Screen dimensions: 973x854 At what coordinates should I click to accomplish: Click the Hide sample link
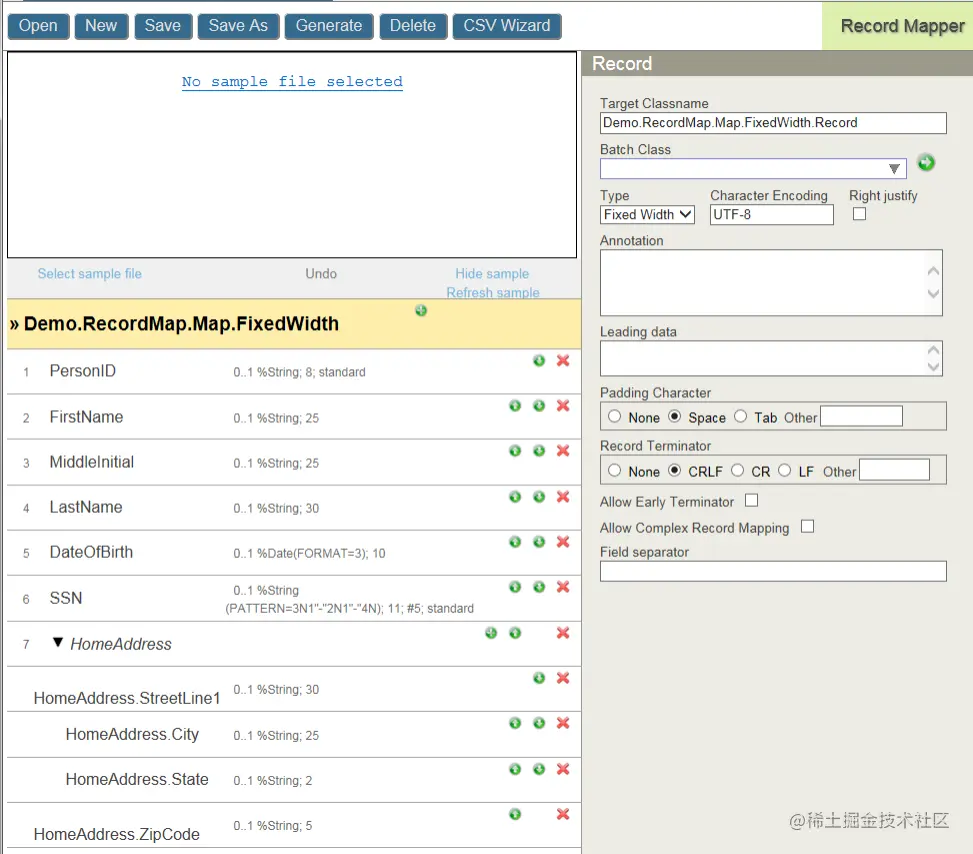click(492, 274)
